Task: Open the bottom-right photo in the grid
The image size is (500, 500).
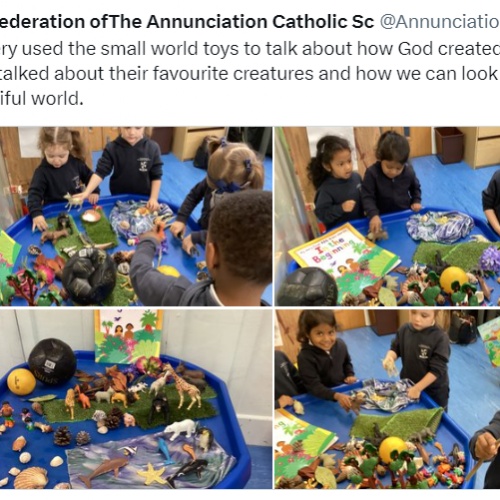Action: 387,399
